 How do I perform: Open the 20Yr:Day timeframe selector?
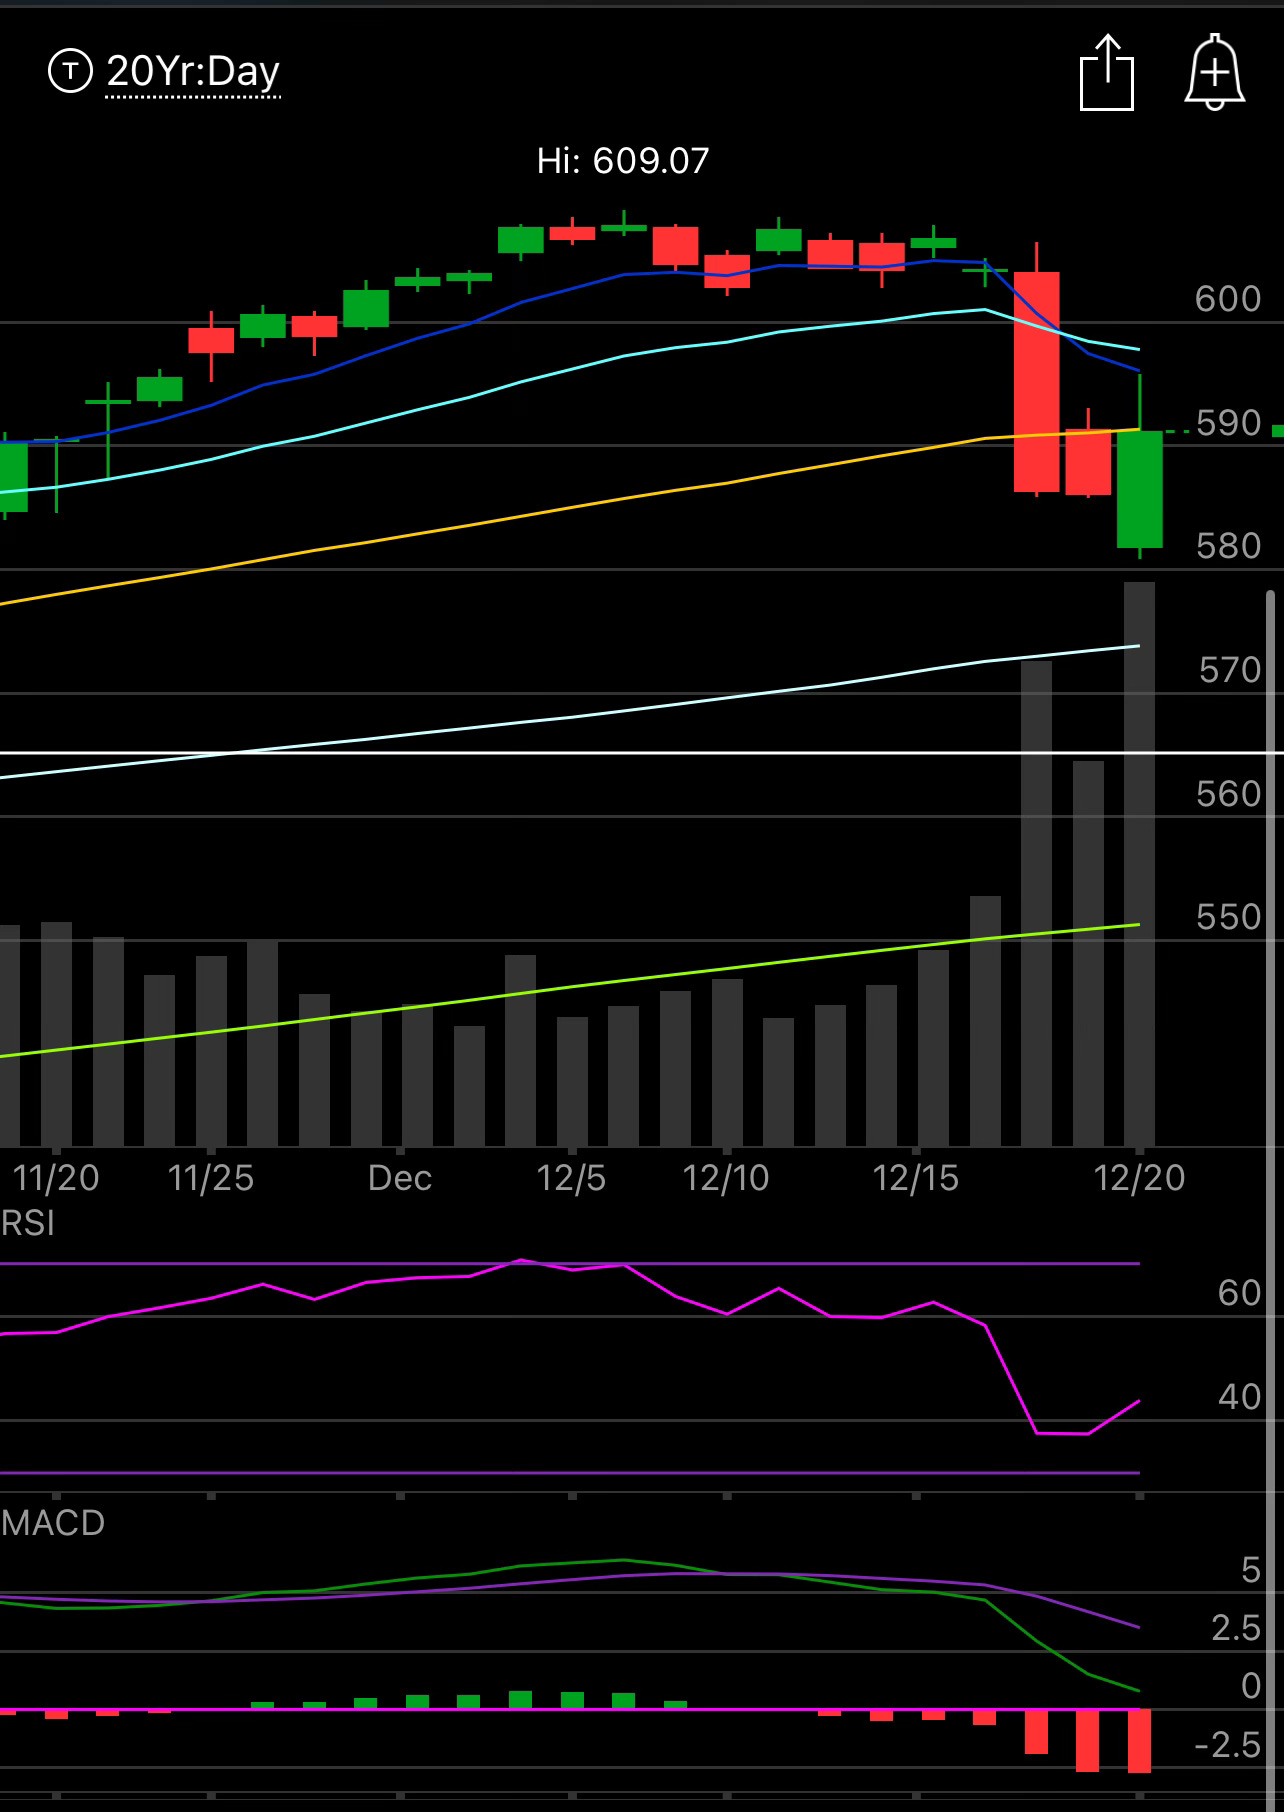(193, 72)
